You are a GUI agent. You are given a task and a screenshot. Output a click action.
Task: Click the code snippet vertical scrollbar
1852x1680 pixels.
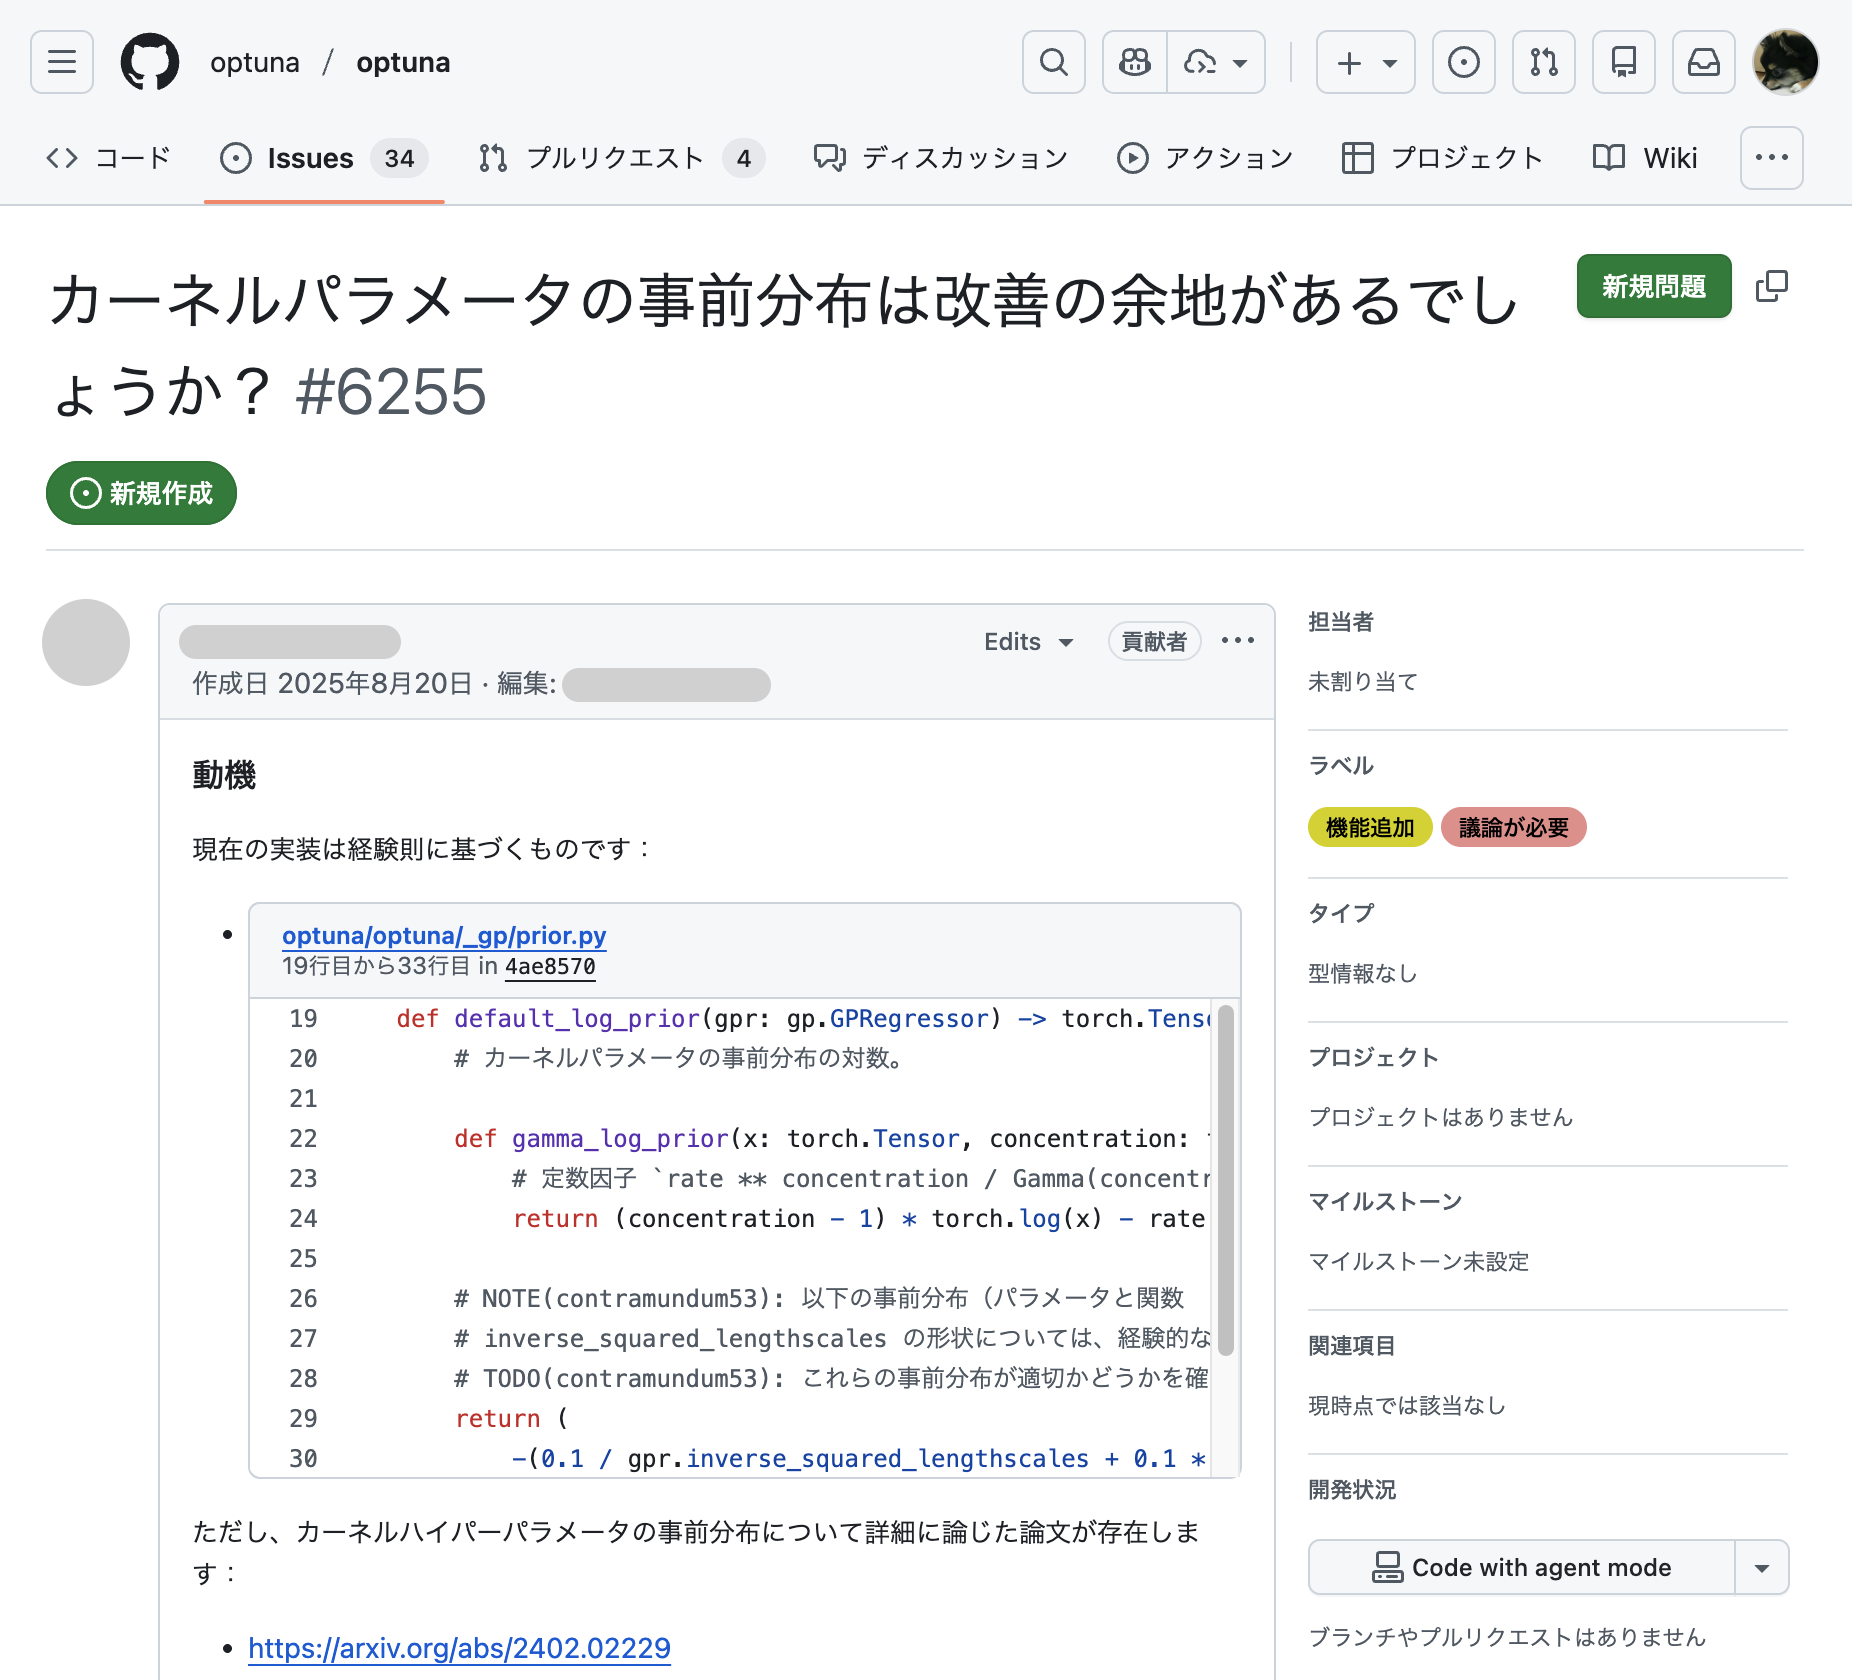pyautogui.click(x=1225, y=1180)
